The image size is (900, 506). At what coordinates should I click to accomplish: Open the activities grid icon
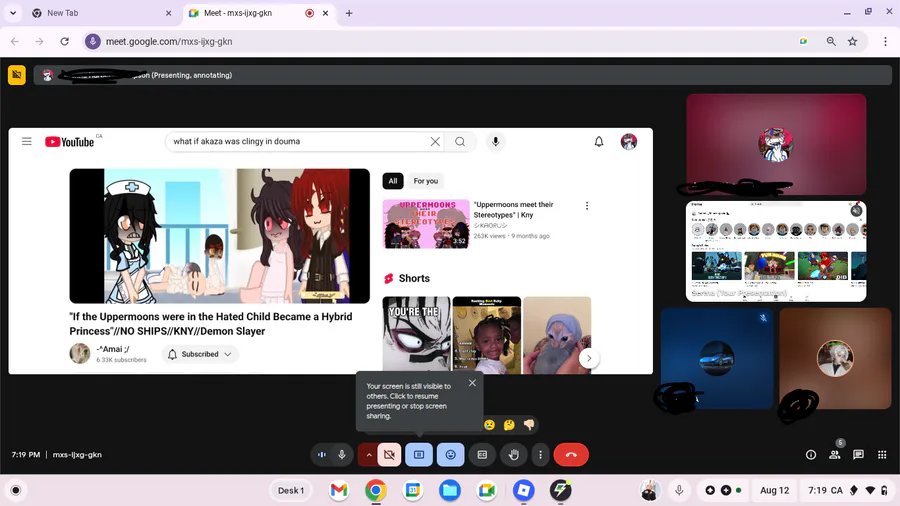click(x=882, y=455)
